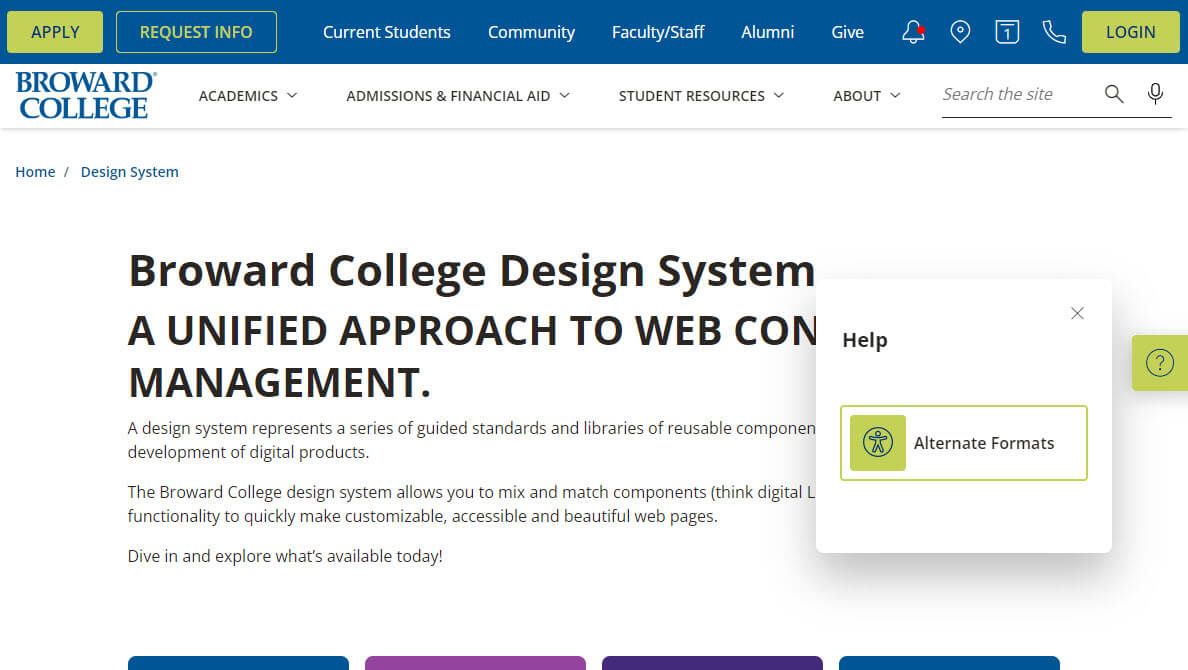Click the Broward College Design System heading
Viewport: 1188px width, 670px height.
click(x=471, y=270)
